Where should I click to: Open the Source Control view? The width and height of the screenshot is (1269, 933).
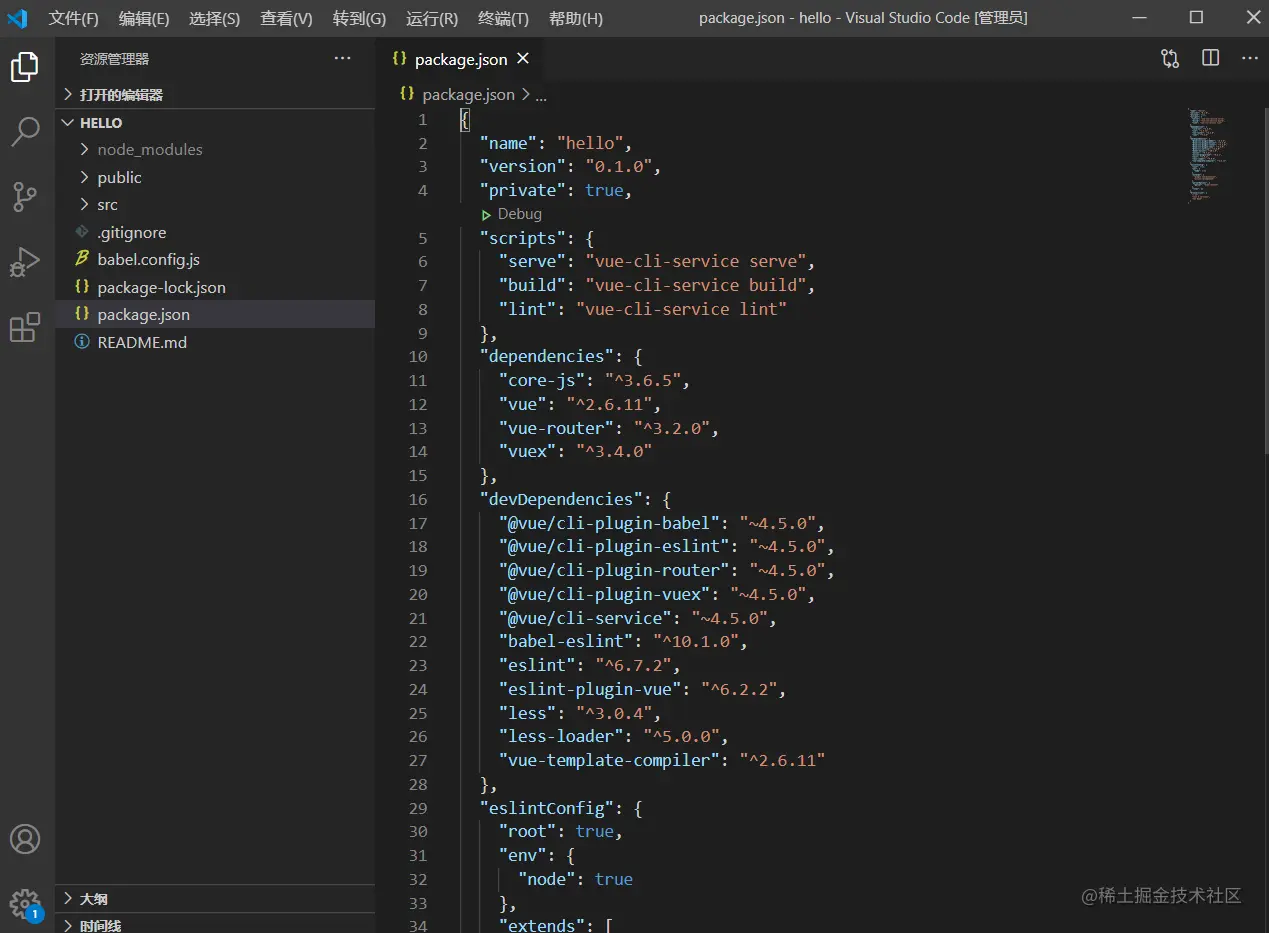25,197
